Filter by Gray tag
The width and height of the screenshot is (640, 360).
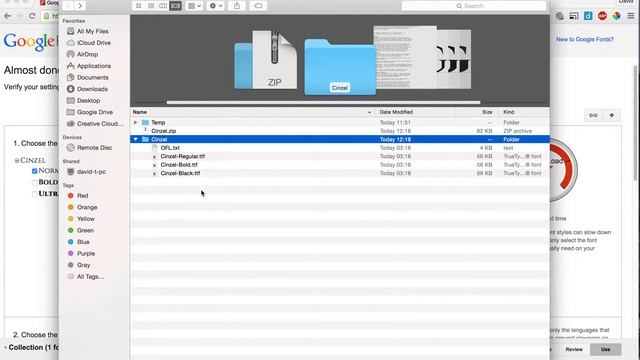pyautogui.click(x=83, y=265)
